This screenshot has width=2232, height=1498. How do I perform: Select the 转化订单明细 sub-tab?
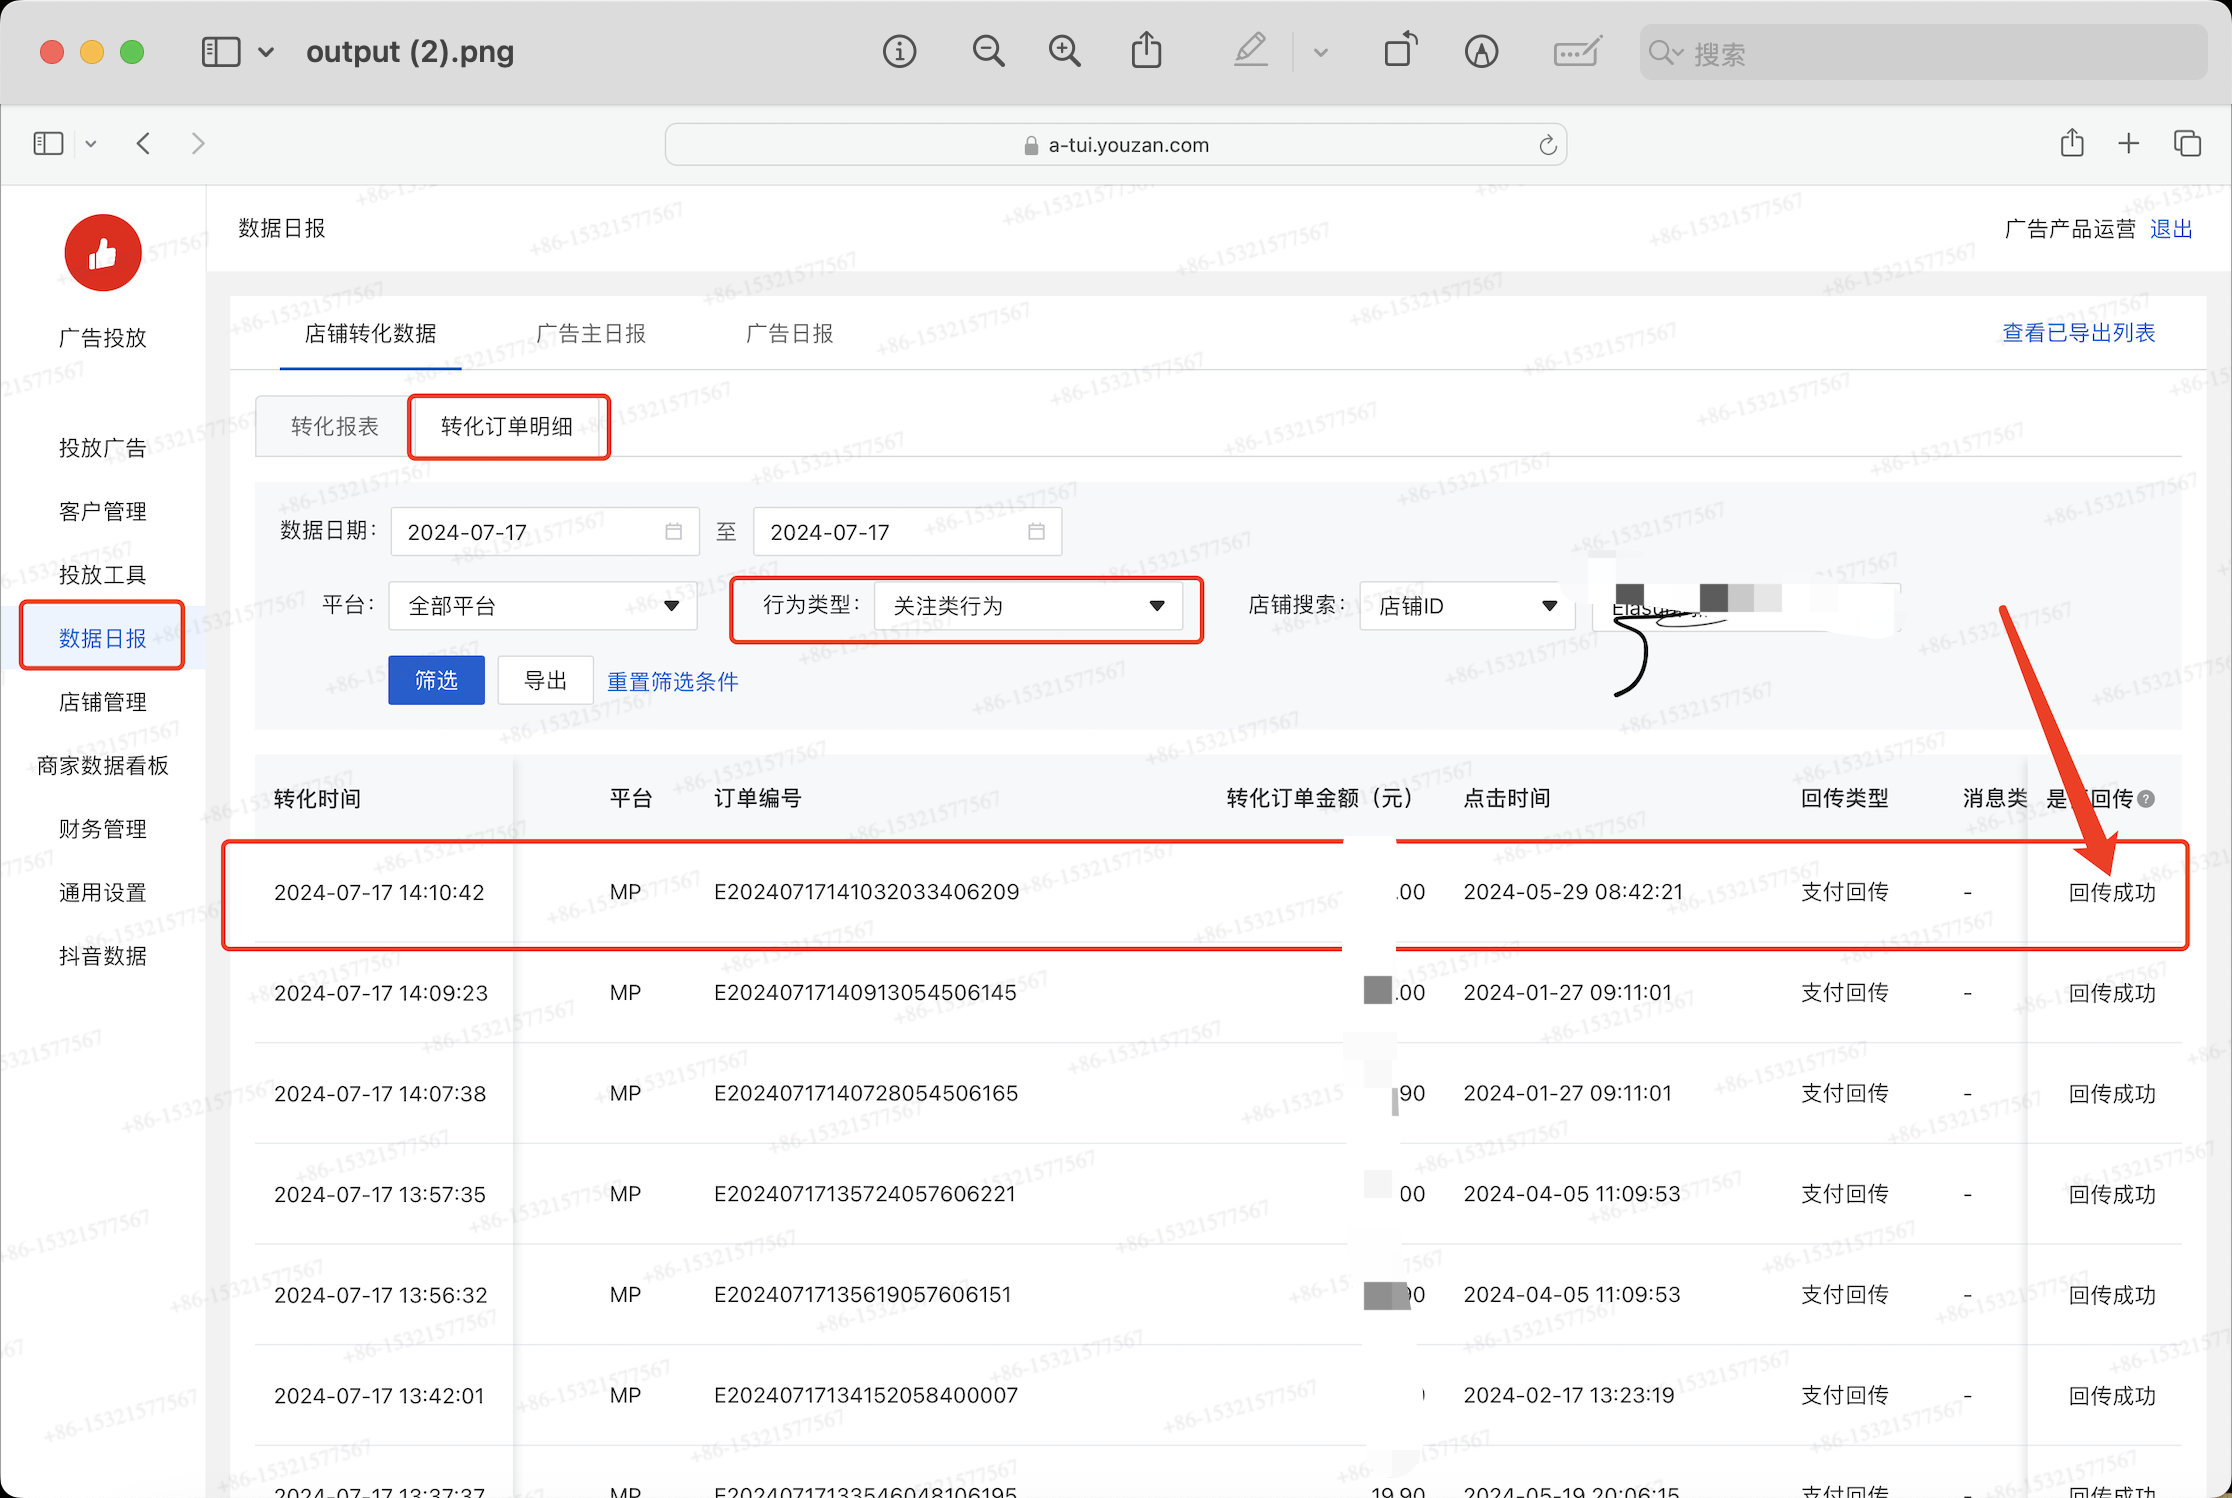tap(507, 427)
